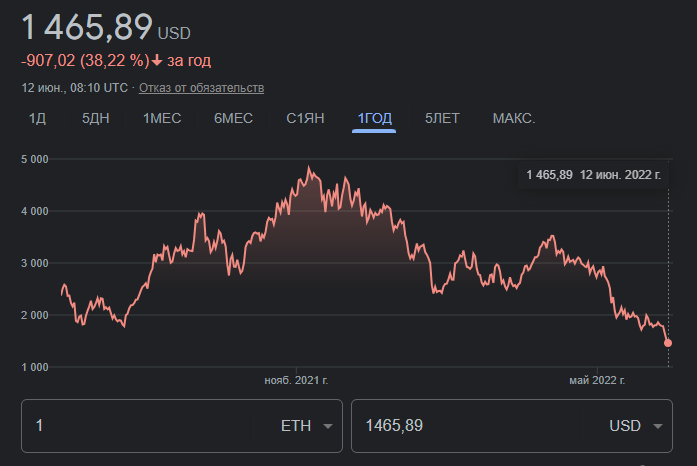Screen dimensions: 697x466
Task: Select the 1Д time range tab
Action: click(x=37, y=118)
